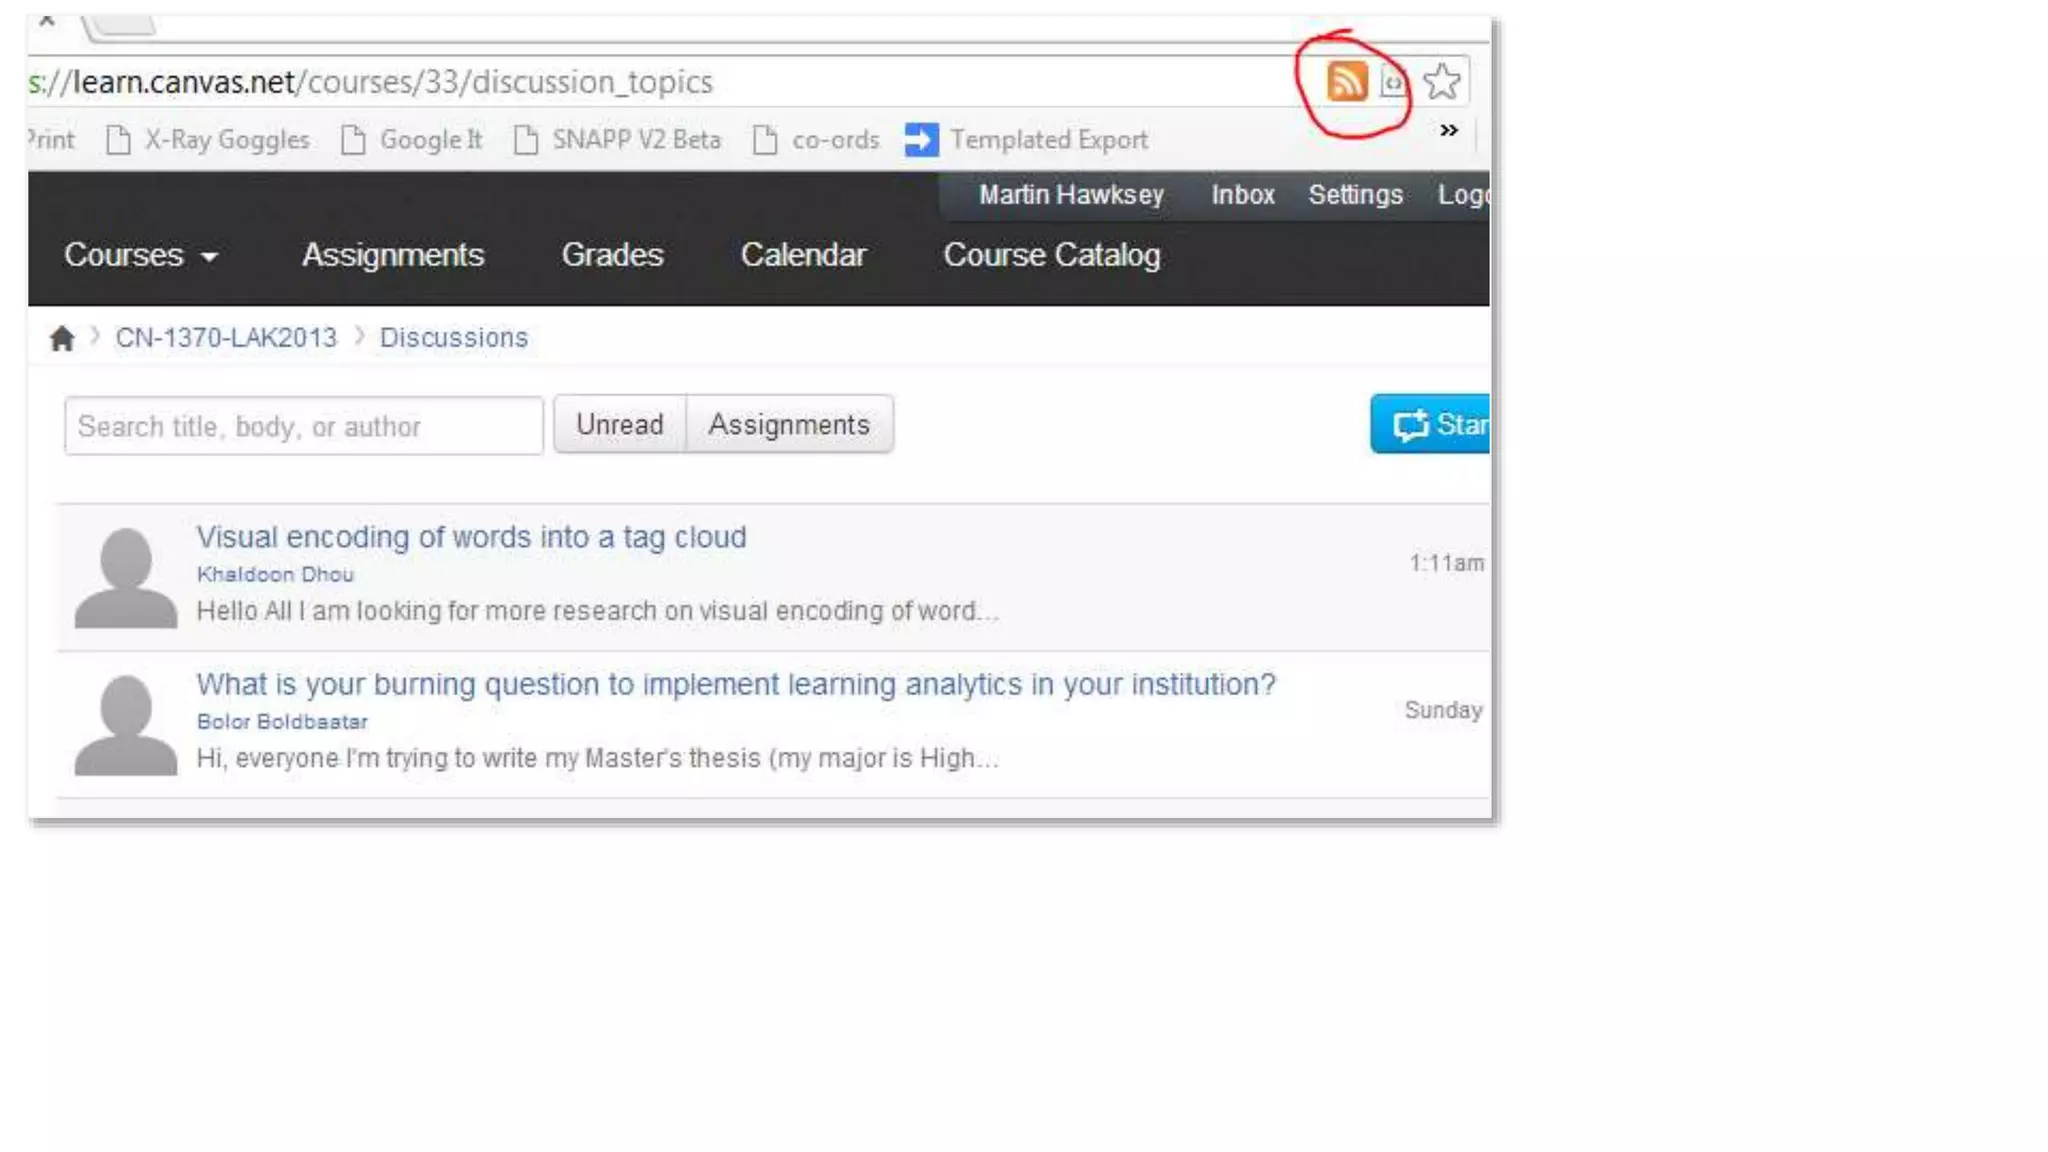Click the home breadcrumb icon
The width and height of the screenshot is (2048, 1152).
(62, 338)
